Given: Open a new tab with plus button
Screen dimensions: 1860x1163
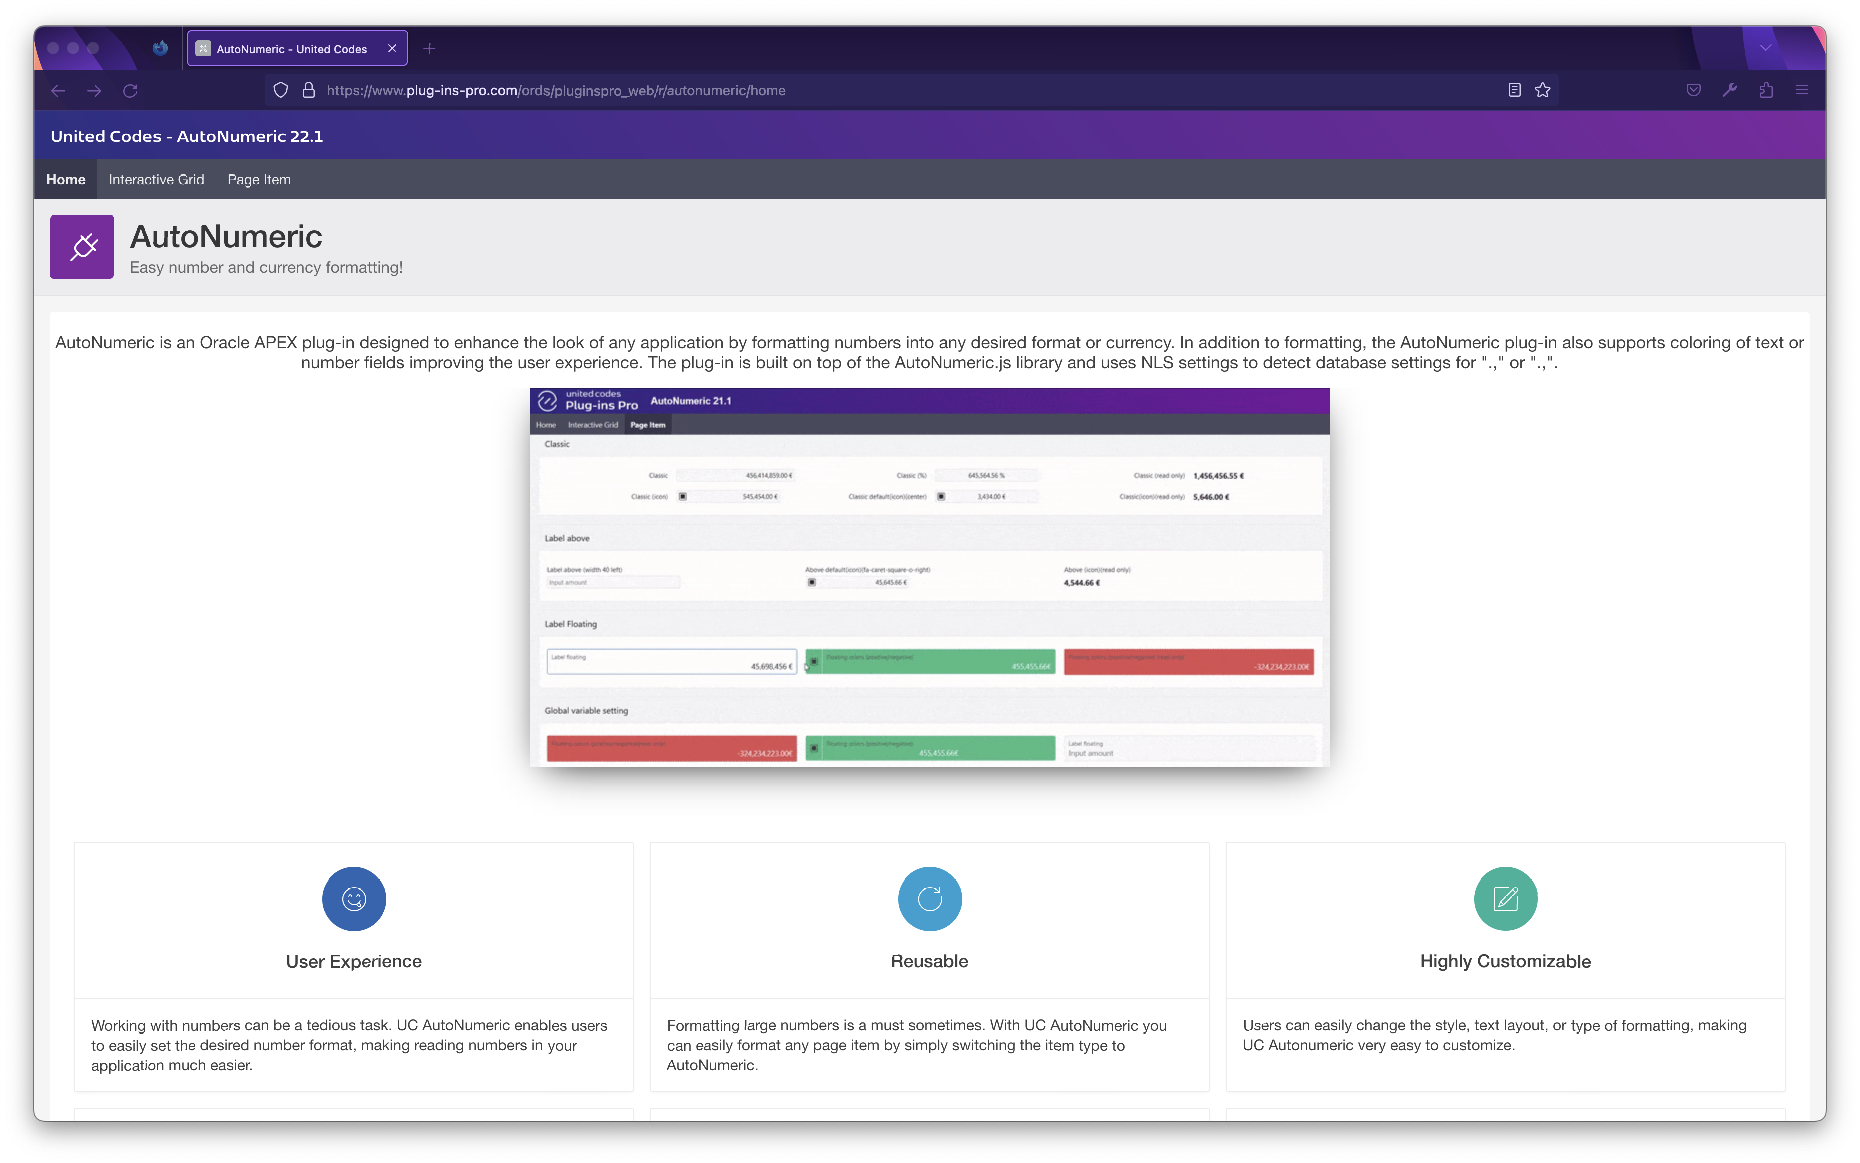Looking at the screenshot, I should pos(429,48).
